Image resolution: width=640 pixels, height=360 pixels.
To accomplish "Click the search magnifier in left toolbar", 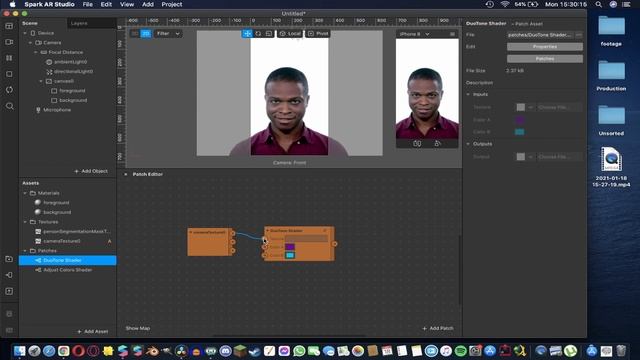I will [9, 106].
